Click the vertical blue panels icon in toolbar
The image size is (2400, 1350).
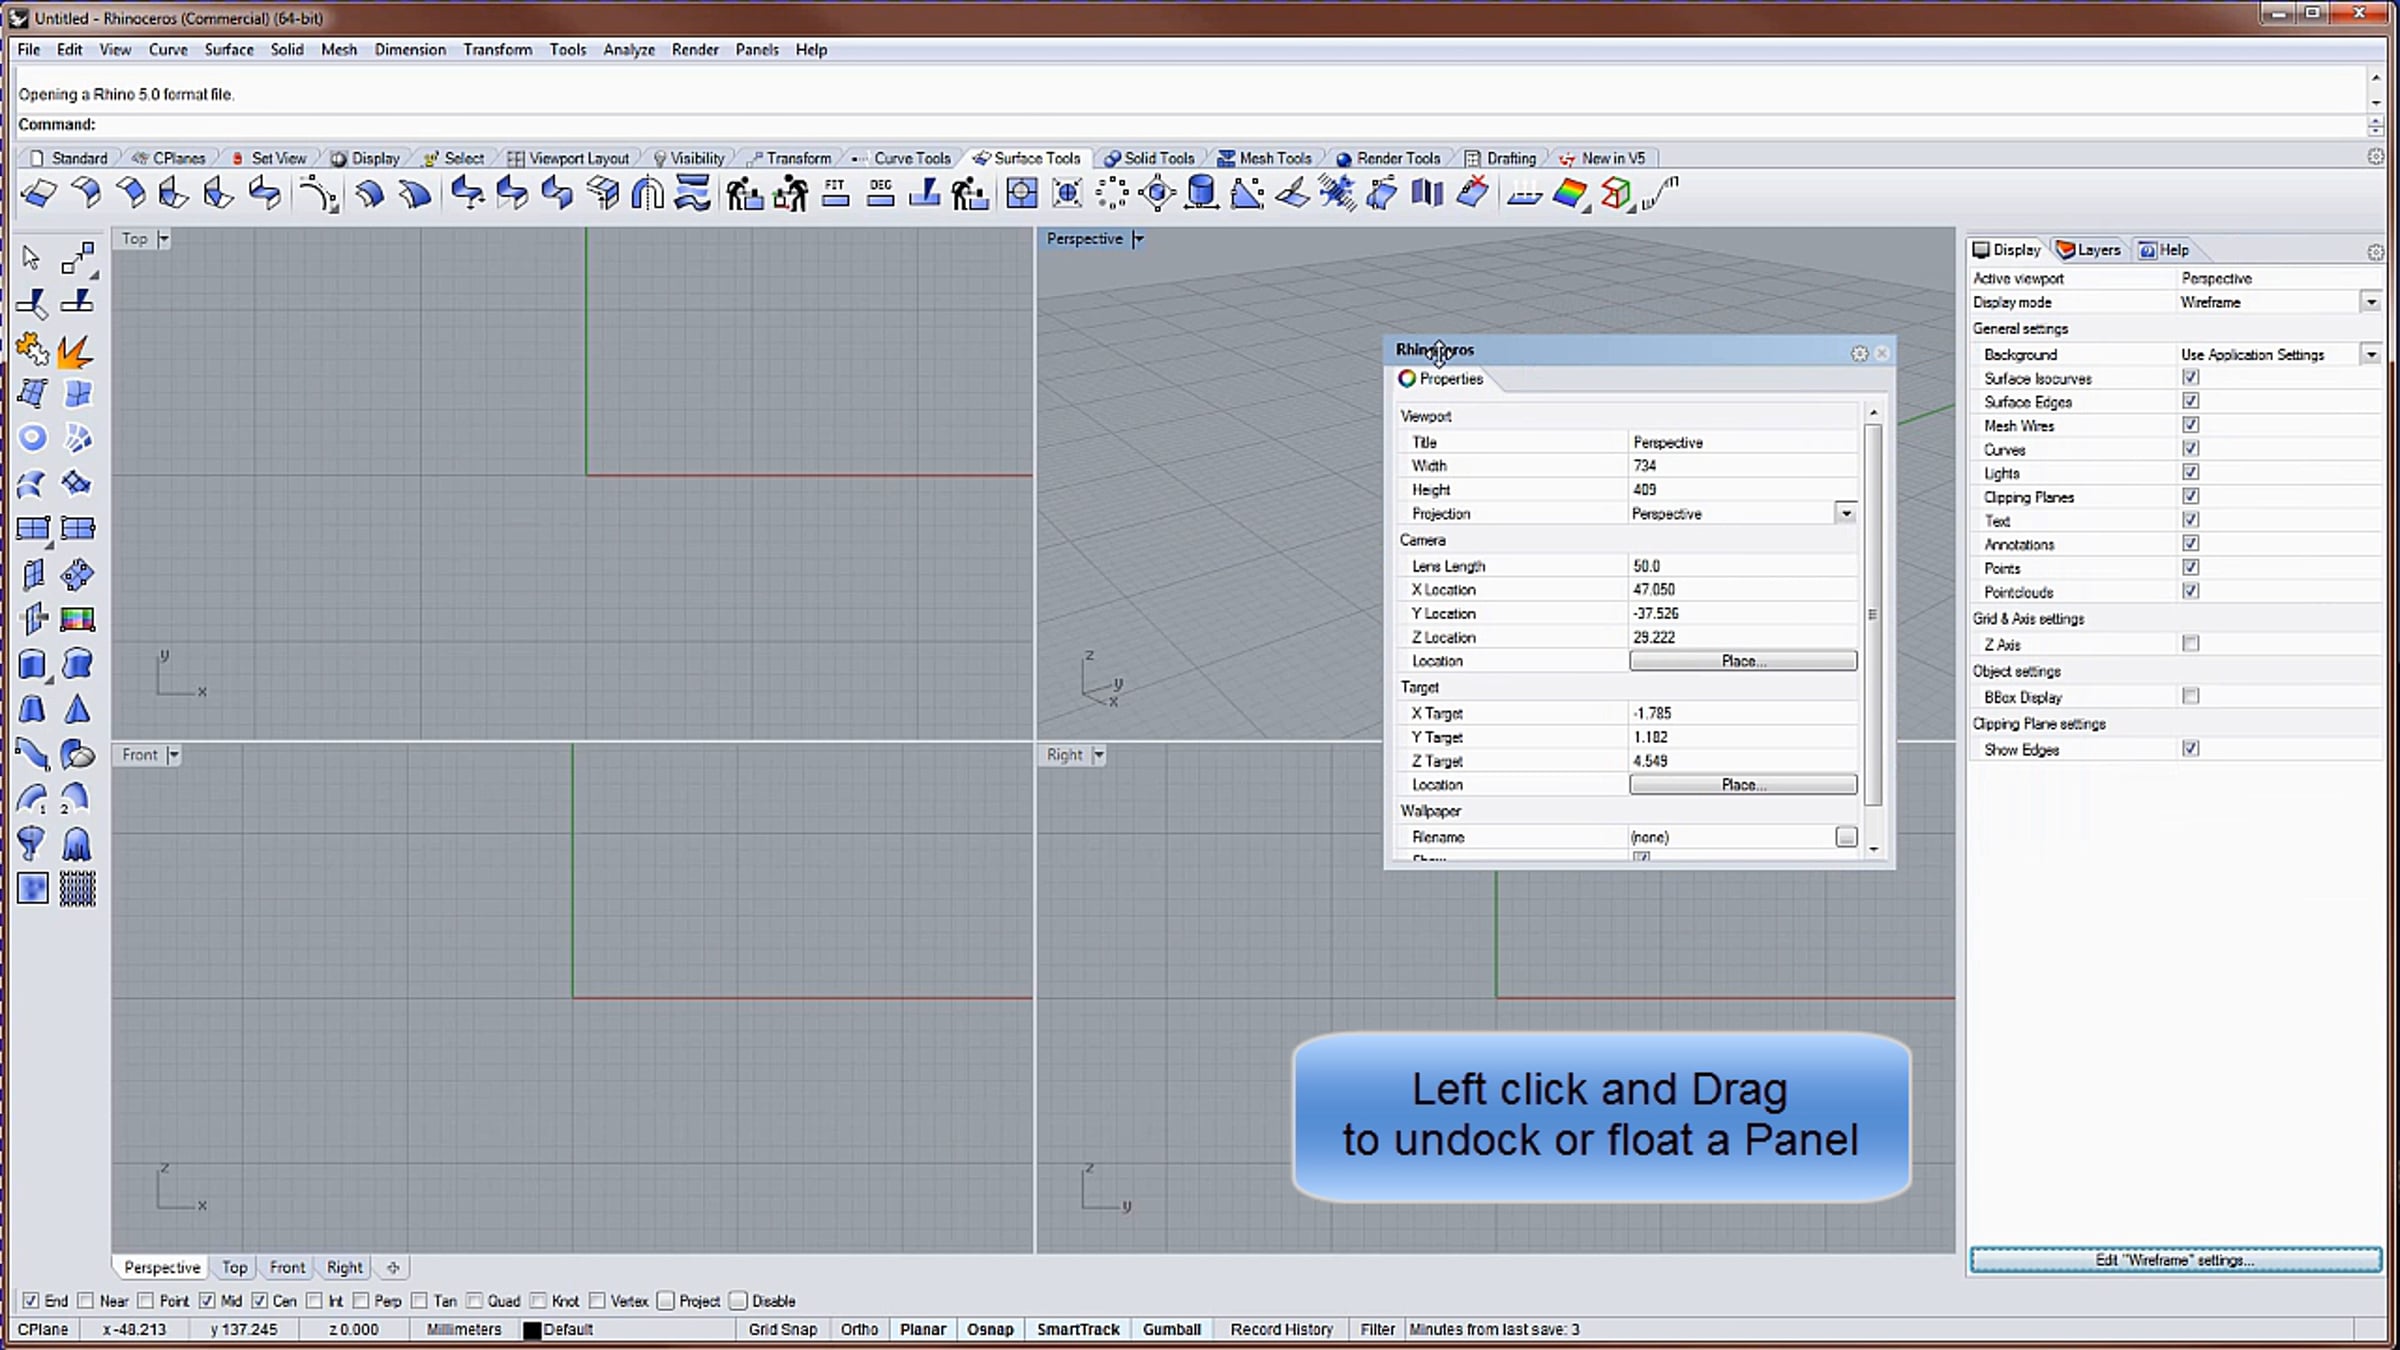point(1427,193)
